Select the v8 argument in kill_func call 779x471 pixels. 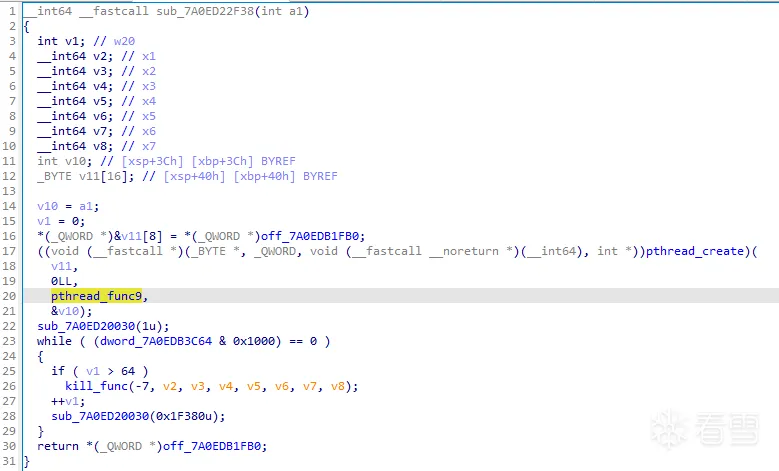(x=338, y=386)
